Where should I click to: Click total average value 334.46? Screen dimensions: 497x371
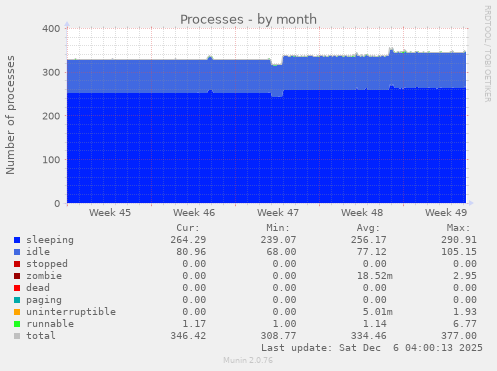368,336
